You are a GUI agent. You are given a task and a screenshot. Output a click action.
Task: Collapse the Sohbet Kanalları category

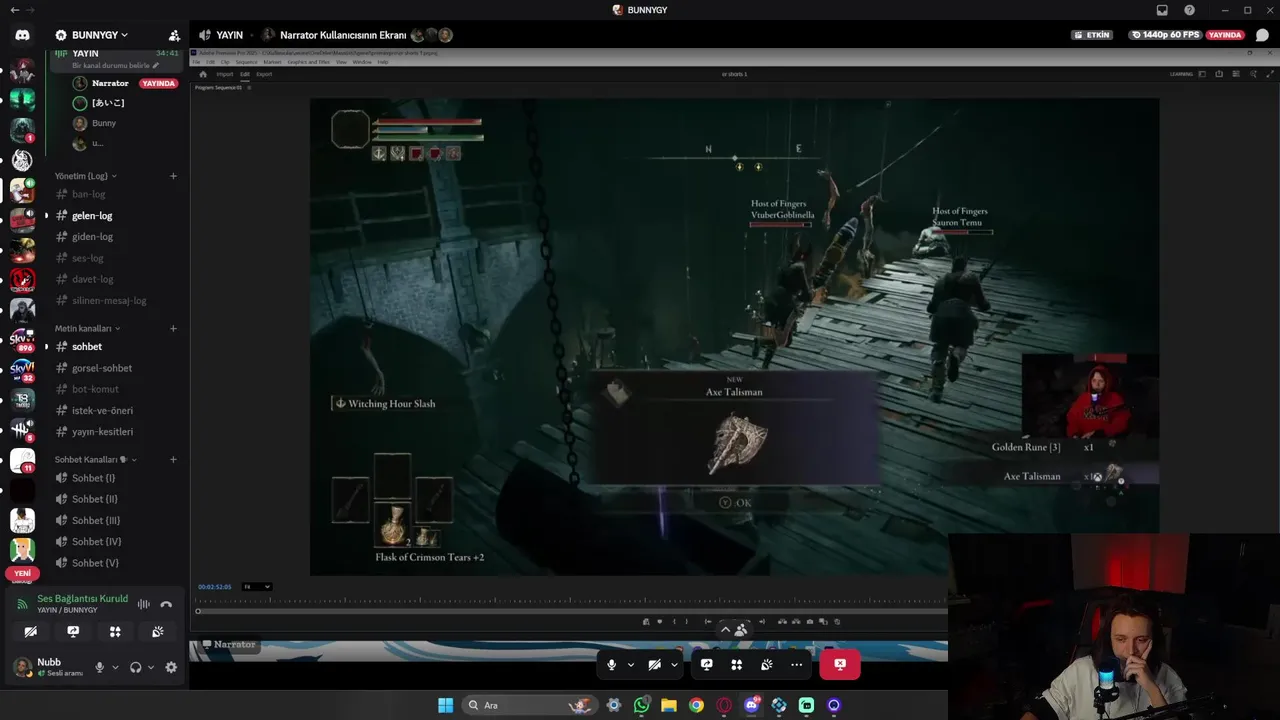click(x=95, y=460)
